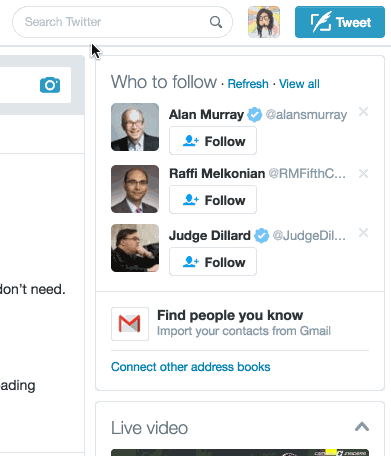Dismiss Alan Murray suggestion
Image resolution: width=391 pixels, height=456 pixels.
363,112
